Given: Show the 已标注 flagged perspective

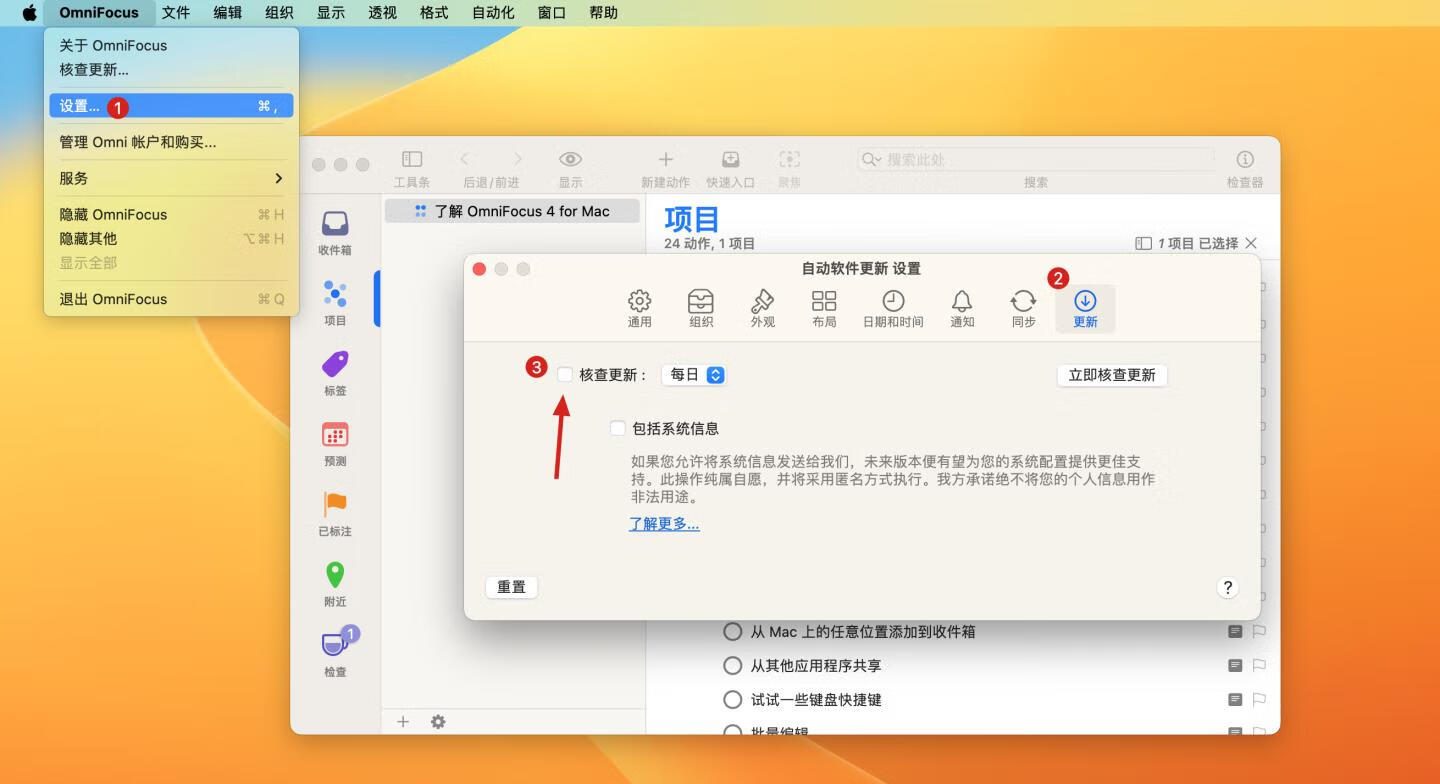Looking at the screenshot, I should pyautogui.click(x=335, y=513).
